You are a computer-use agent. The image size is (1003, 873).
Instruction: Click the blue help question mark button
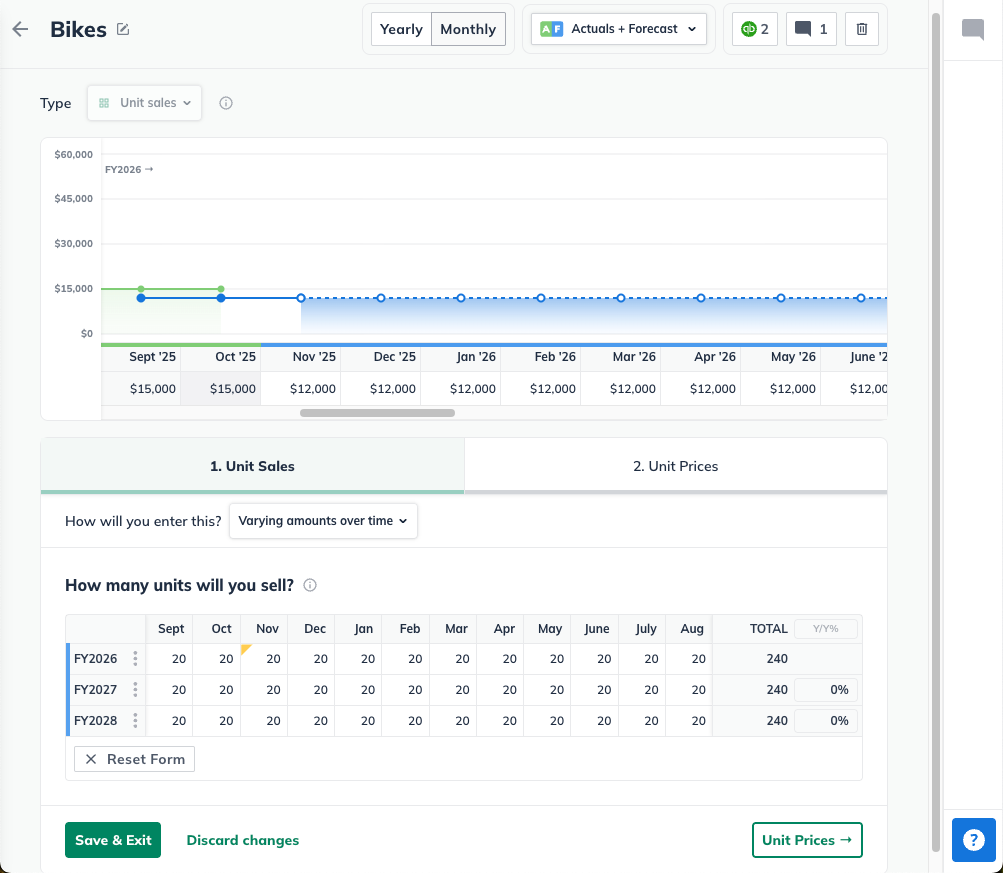coord(973,840)
